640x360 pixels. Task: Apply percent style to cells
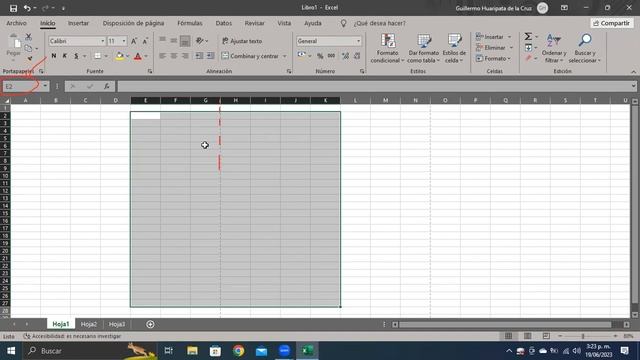(320, 56)
